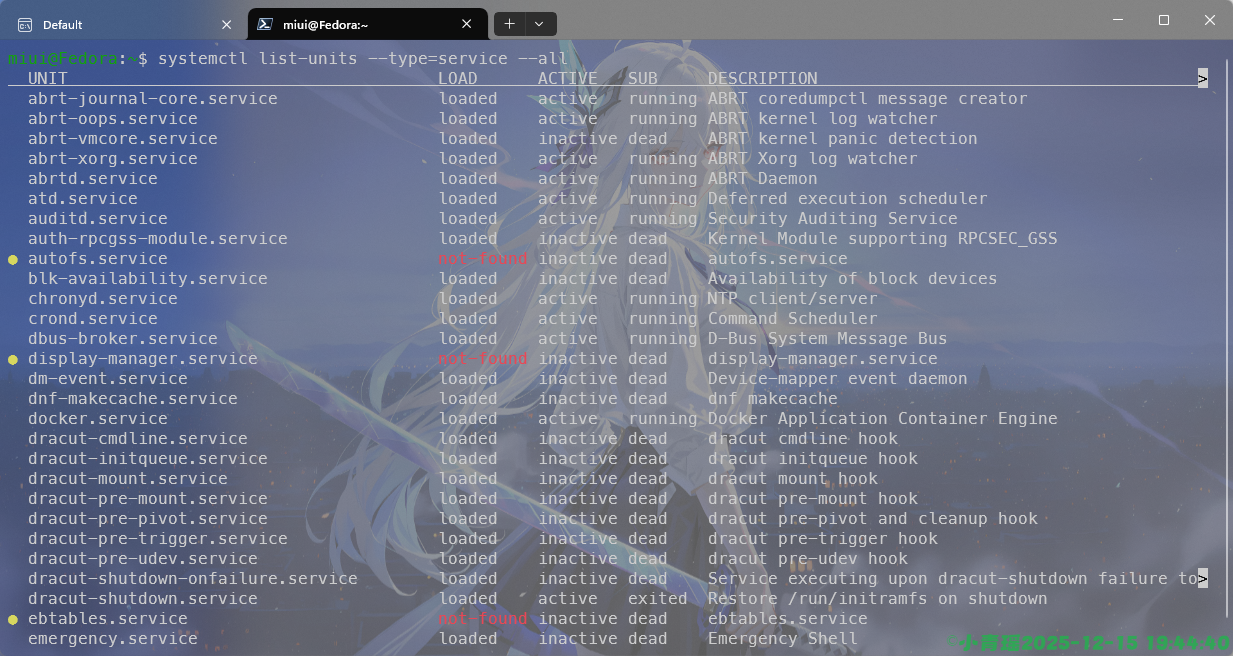Maximize the terminal window
Image resolution: width=1233 pixels, height=656 pixels.
click(x=1164, y=20)
